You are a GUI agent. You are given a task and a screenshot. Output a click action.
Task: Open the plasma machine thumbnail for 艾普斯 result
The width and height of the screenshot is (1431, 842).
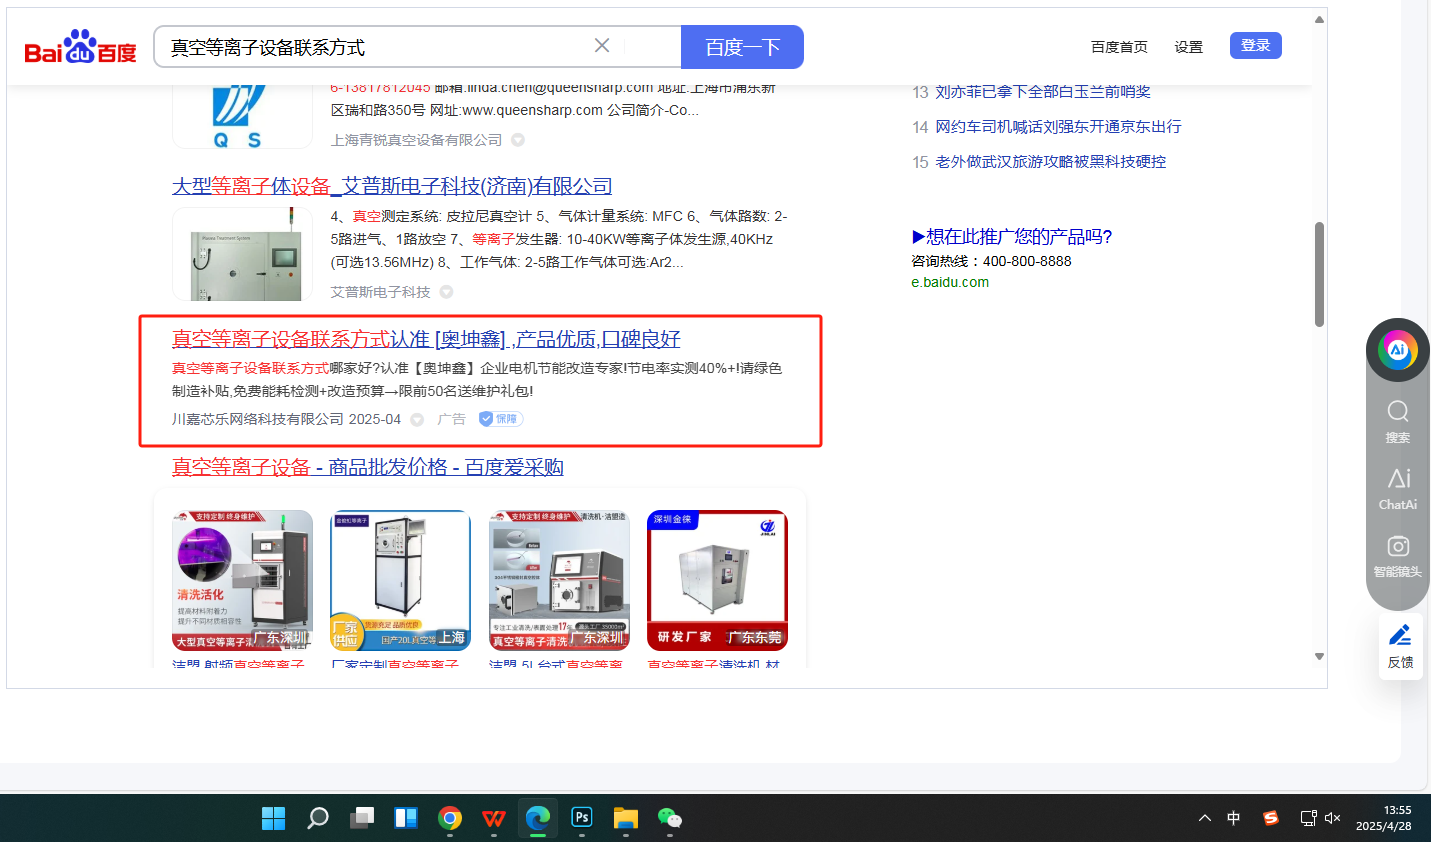[242, 254]
